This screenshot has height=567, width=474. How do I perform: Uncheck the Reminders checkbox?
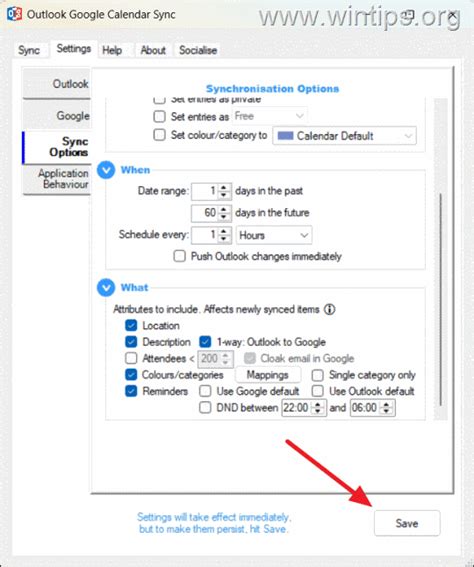coord(131,391)
